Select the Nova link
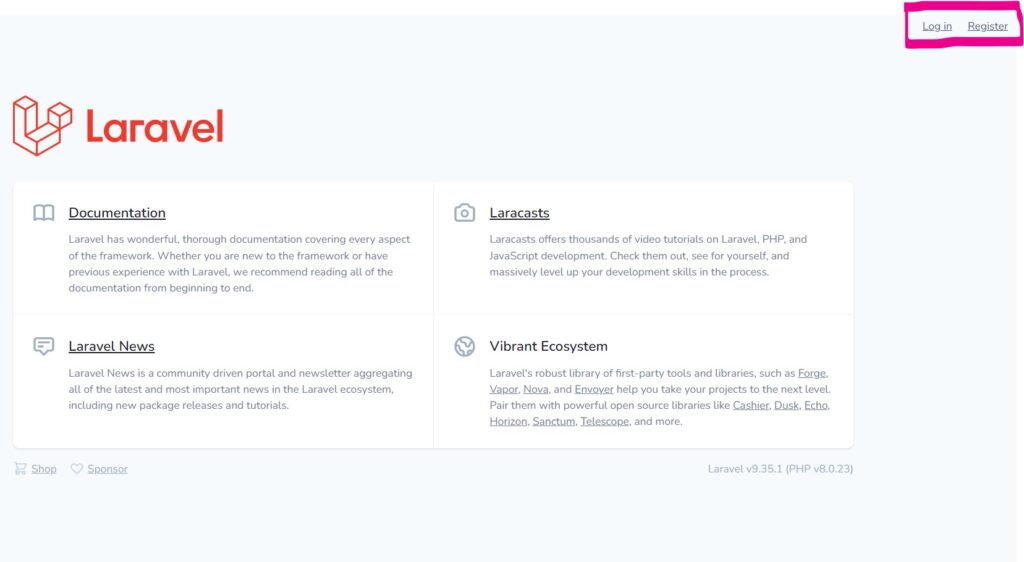The height and width of the screenshot is (562, 1024). coord(535,389)
